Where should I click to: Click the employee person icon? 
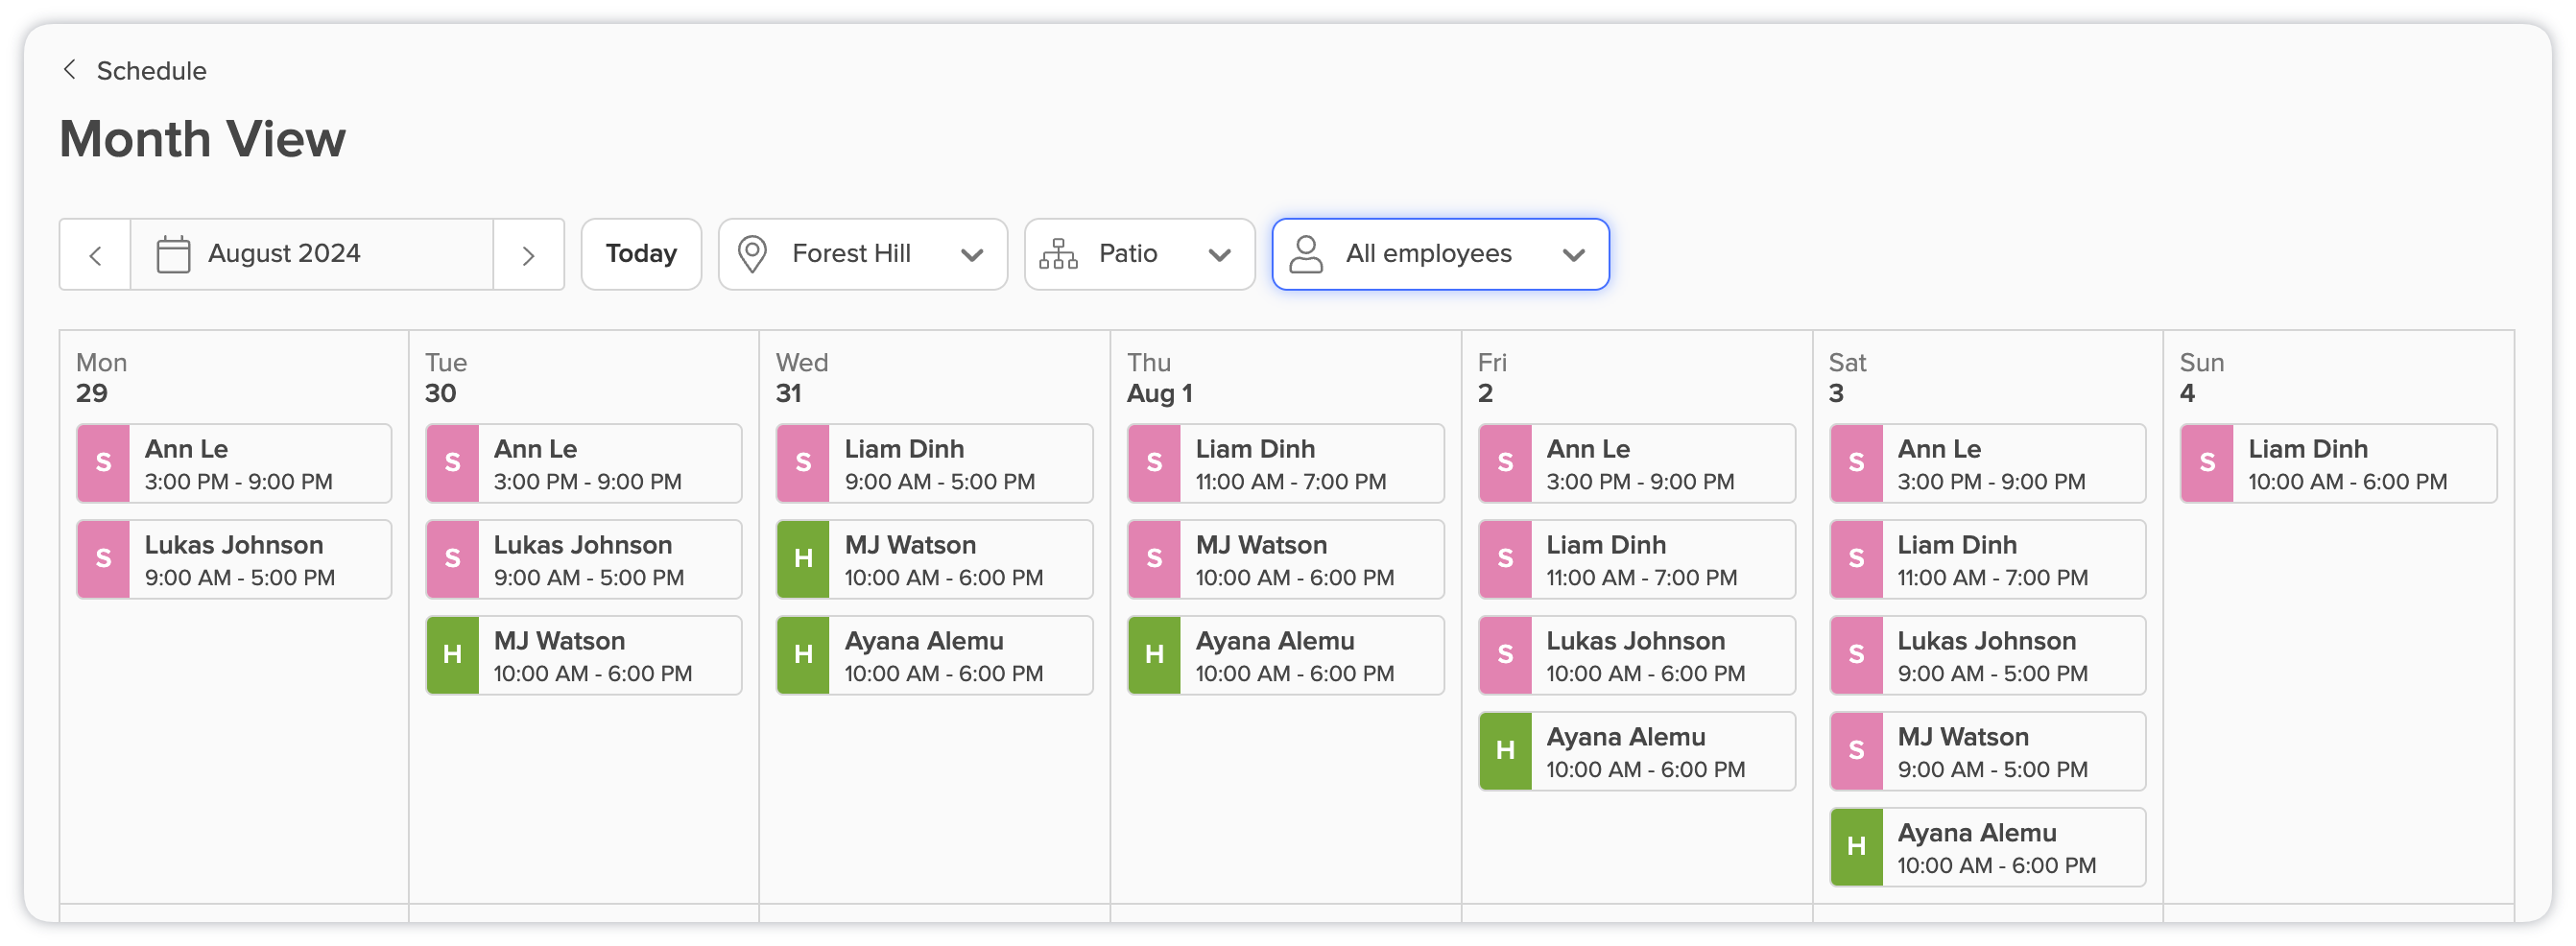point(1305,255)
